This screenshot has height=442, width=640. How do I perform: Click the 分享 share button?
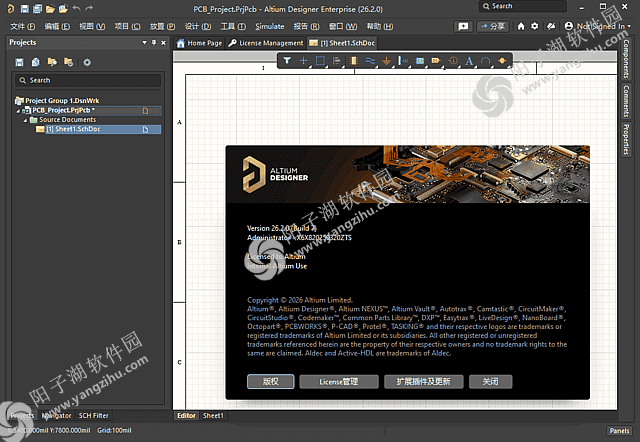pyautogui.click(x=493, y=27)
